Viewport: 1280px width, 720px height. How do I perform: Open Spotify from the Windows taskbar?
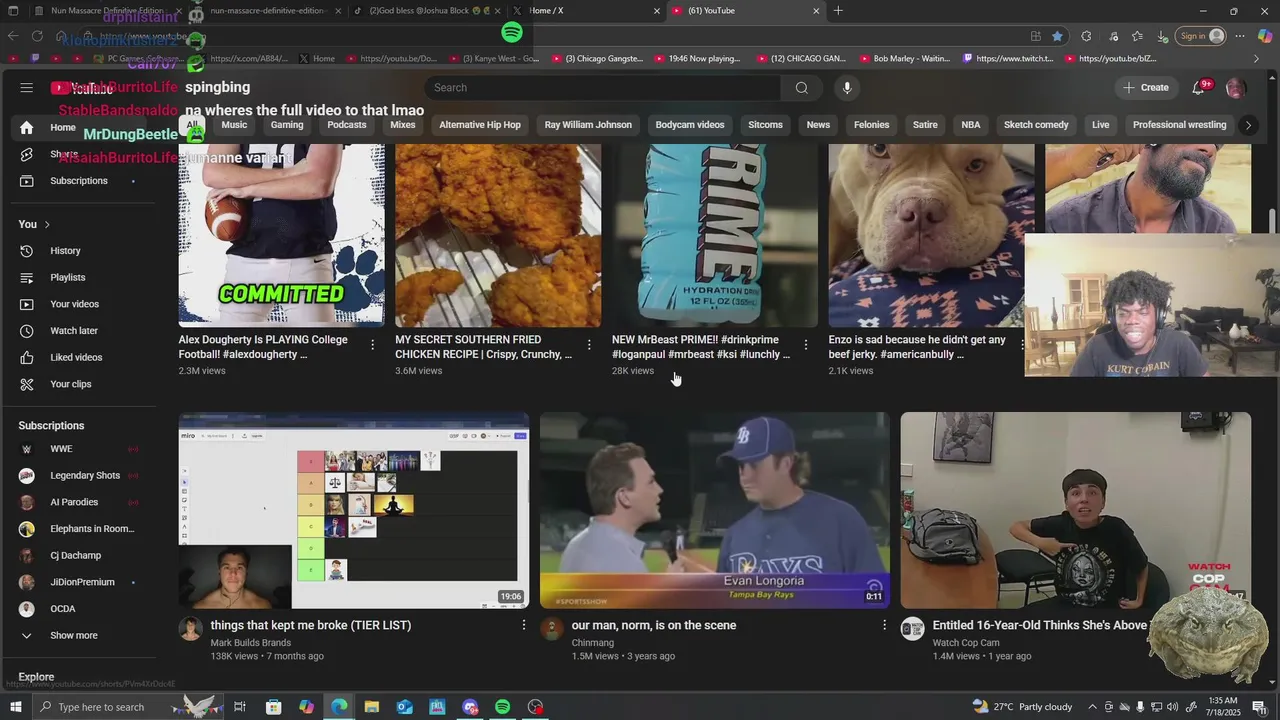(502, 707)
